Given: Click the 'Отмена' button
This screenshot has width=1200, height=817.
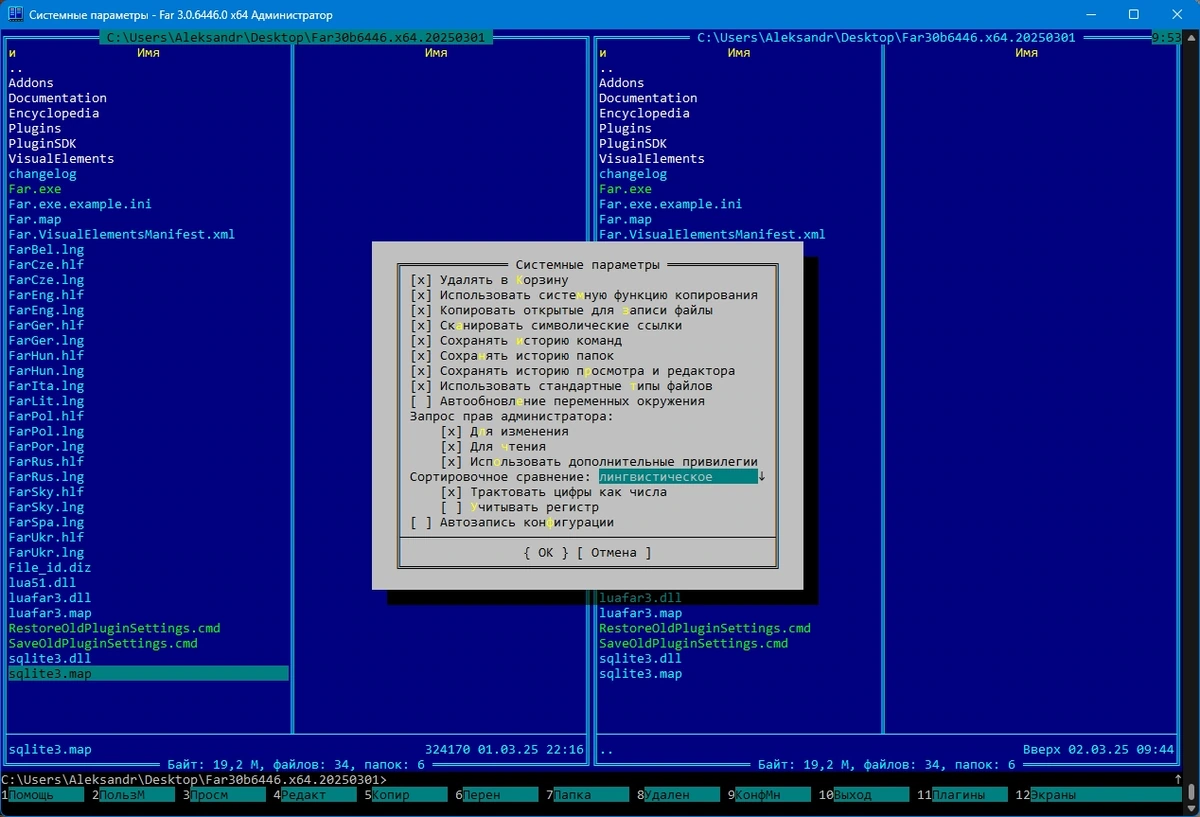Looking at the screenshot, I should (614, 552).
